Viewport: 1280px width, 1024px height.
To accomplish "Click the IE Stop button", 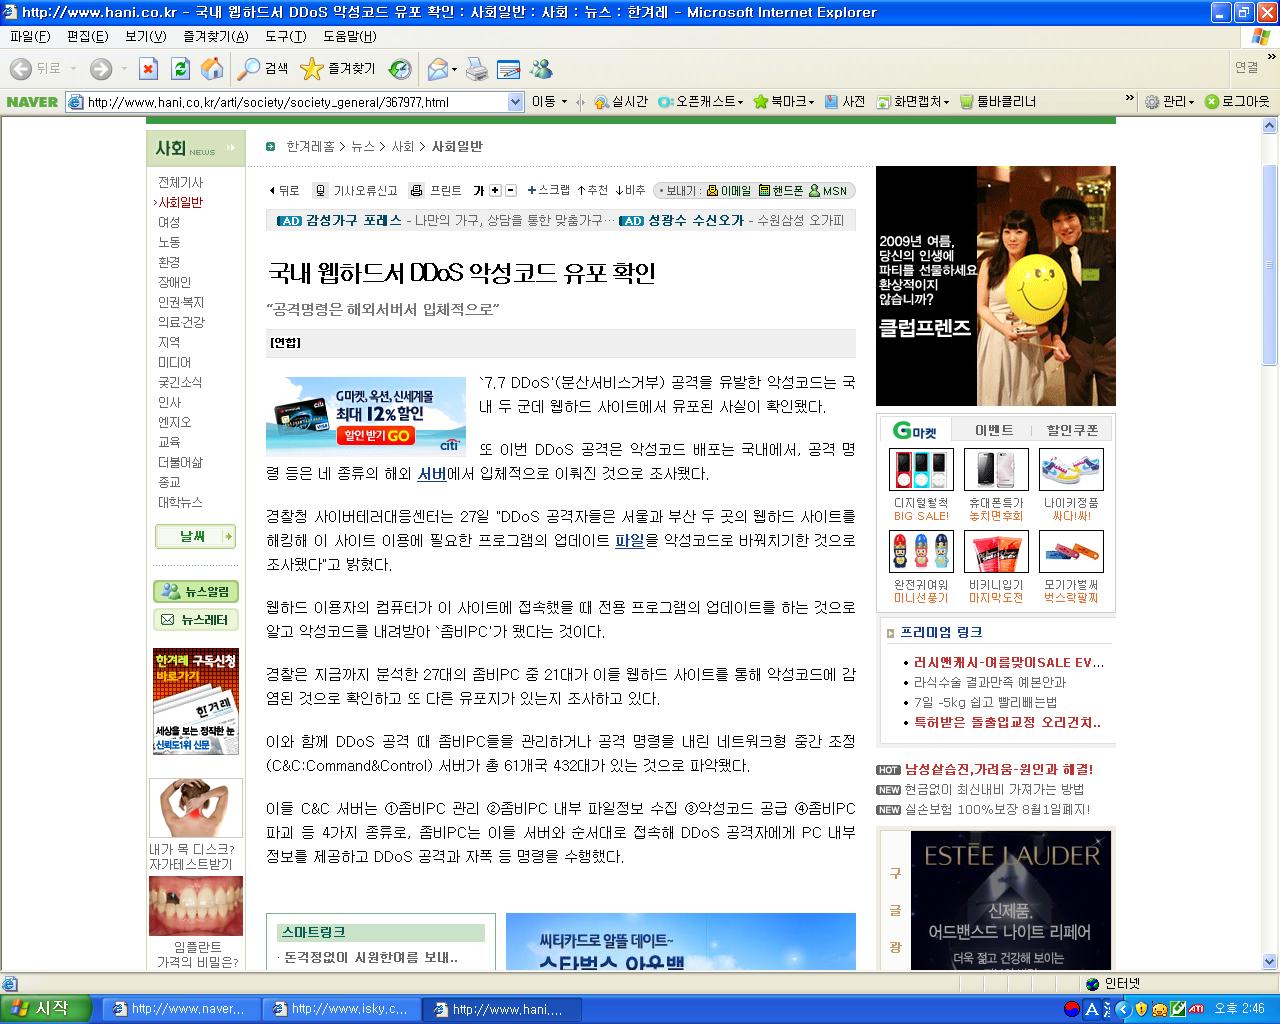I will pos(148,69).
